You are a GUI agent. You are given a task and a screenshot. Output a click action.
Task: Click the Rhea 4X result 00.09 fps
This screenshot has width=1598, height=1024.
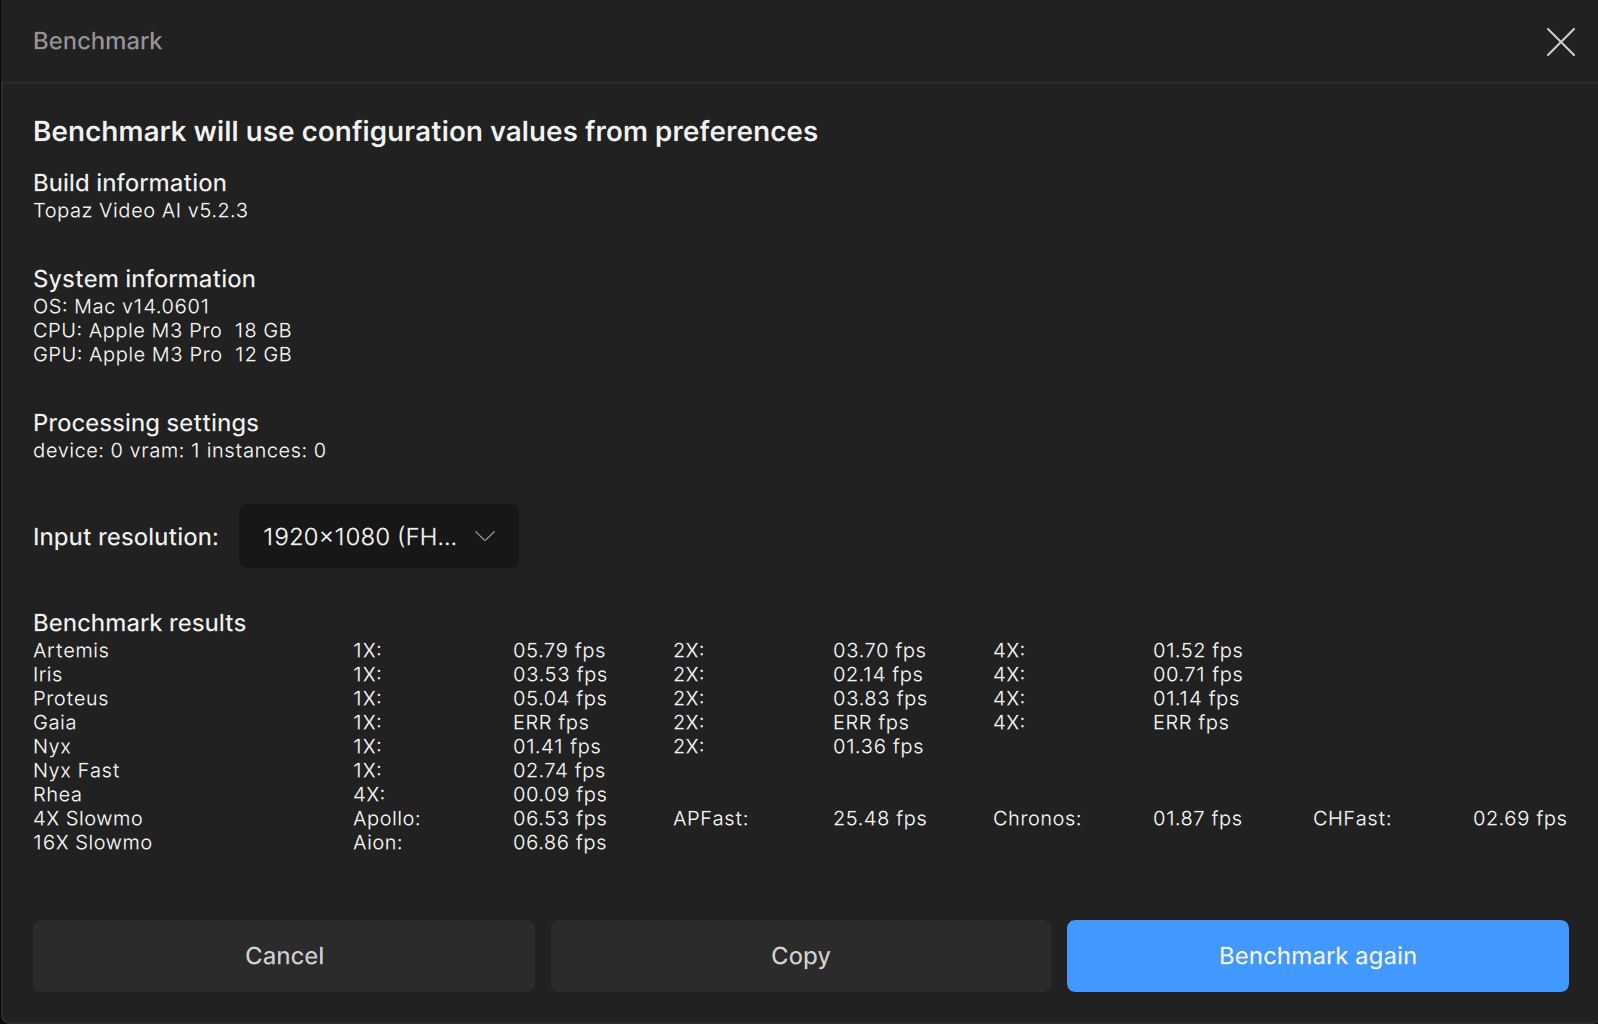560,795
